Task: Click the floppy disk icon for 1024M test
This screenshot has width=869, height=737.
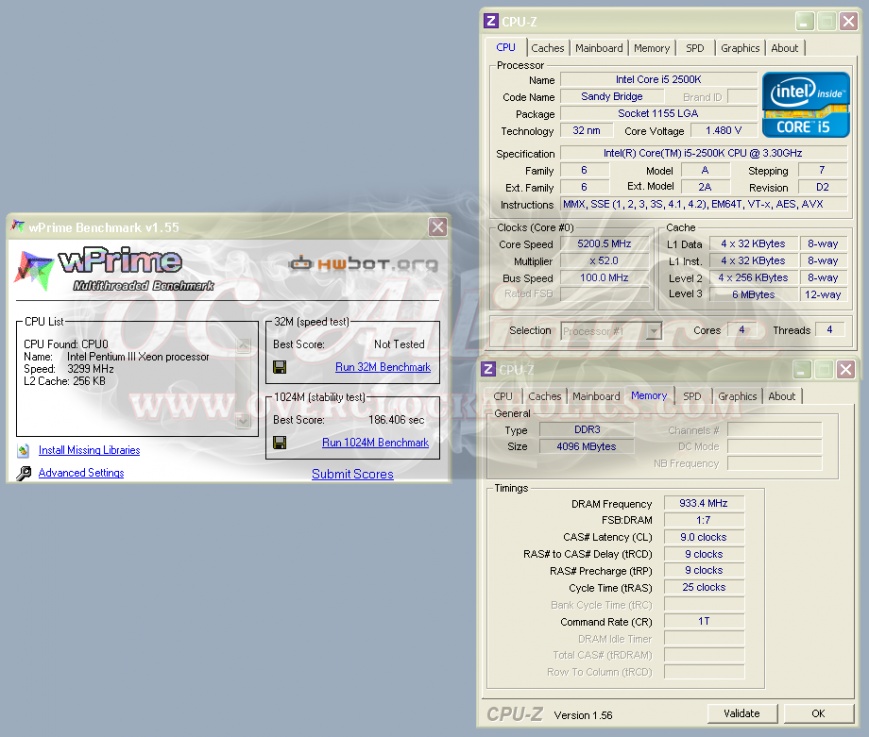Action: coord(280,442)
